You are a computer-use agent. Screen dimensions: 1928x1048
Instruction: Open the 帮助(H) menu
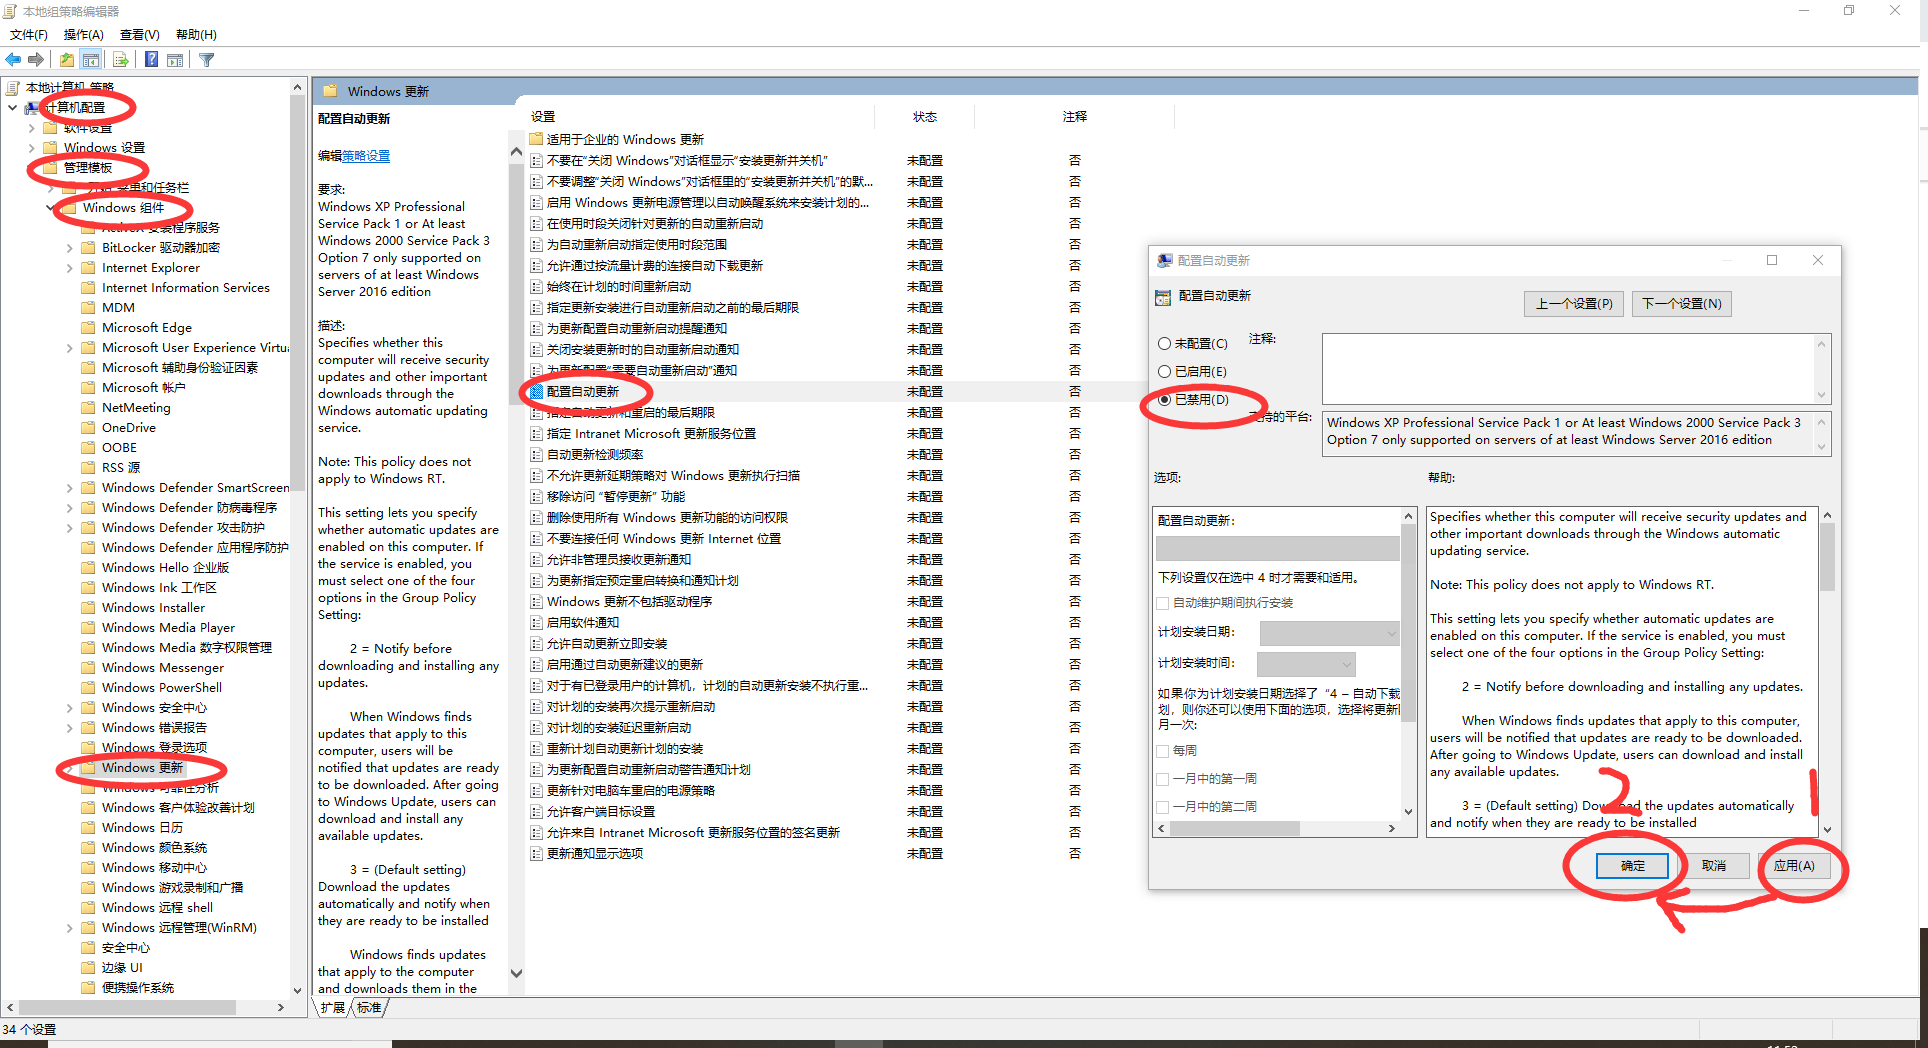click(x=196, y=34)
